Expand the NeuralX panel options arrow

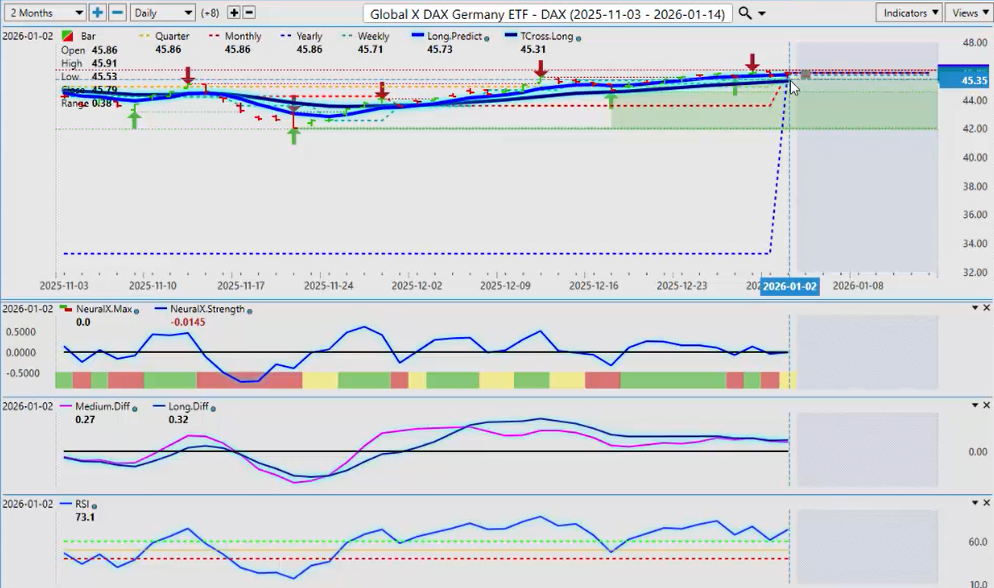974,308
